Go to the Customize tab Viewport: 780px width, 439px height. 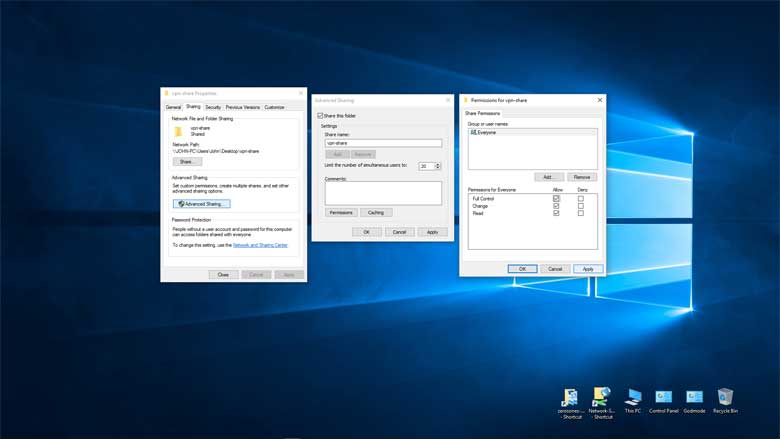click(275, 107)
